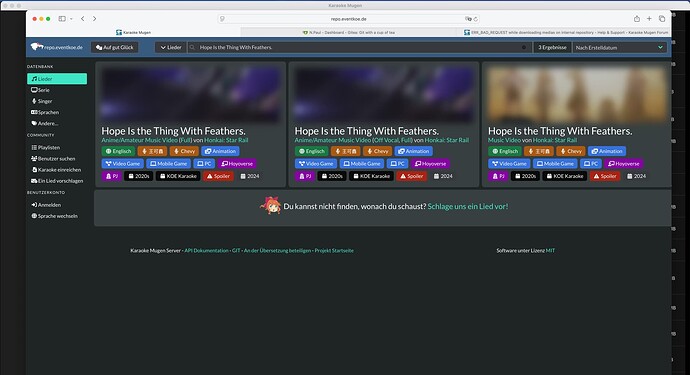690x375 pixels.
Task: Select Singer in the database sidebar
Action: click(42, 101)
